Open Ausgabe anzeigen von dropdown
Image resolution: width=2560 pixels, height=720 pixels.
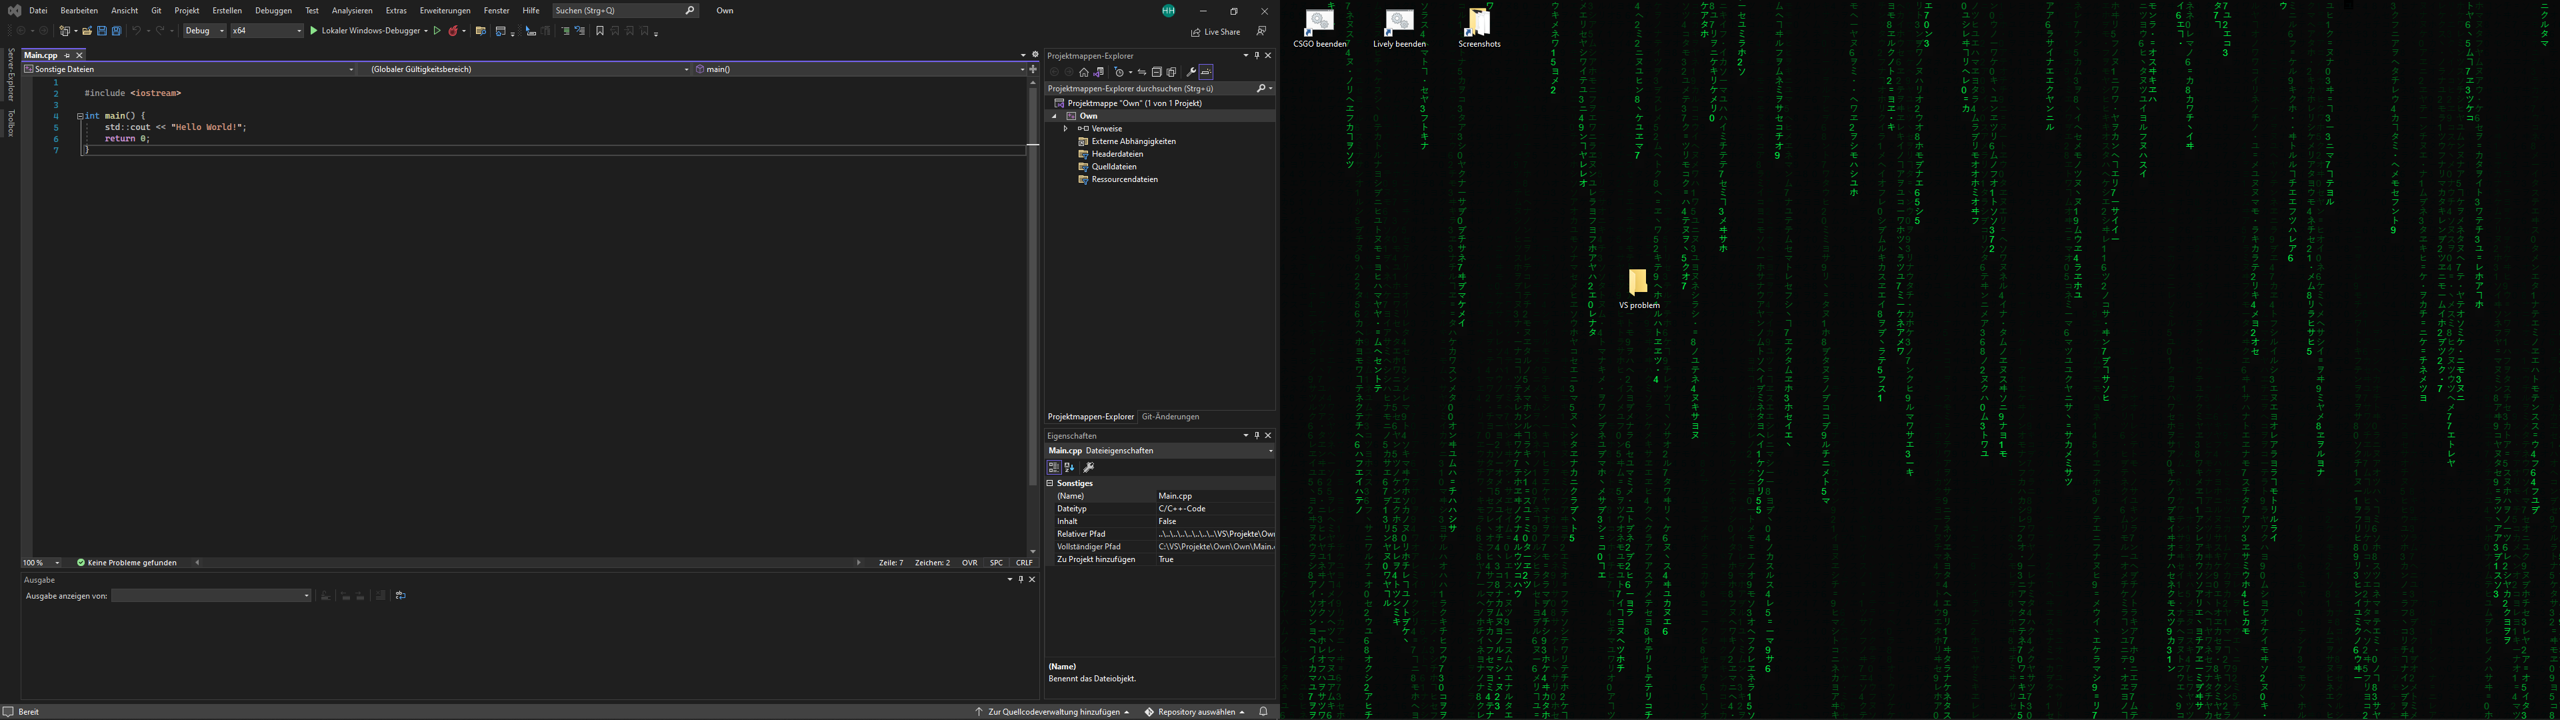[x=211, y=596]
